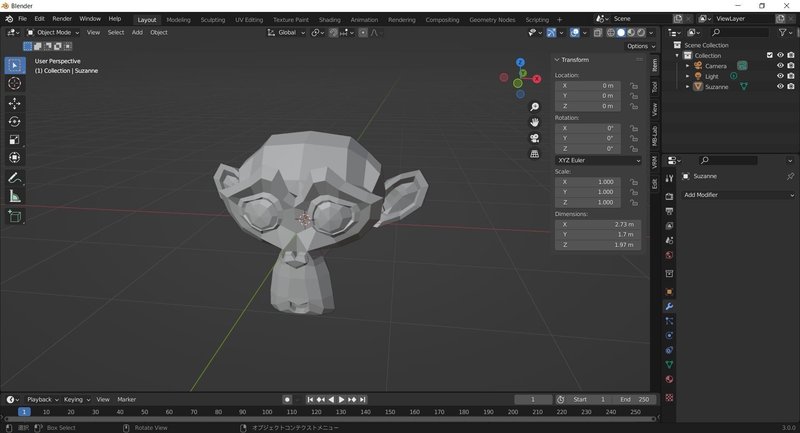This screenshot has height=433, width=800.
Task: Toggle camera view icon in viewport
Action: point(534,138)
